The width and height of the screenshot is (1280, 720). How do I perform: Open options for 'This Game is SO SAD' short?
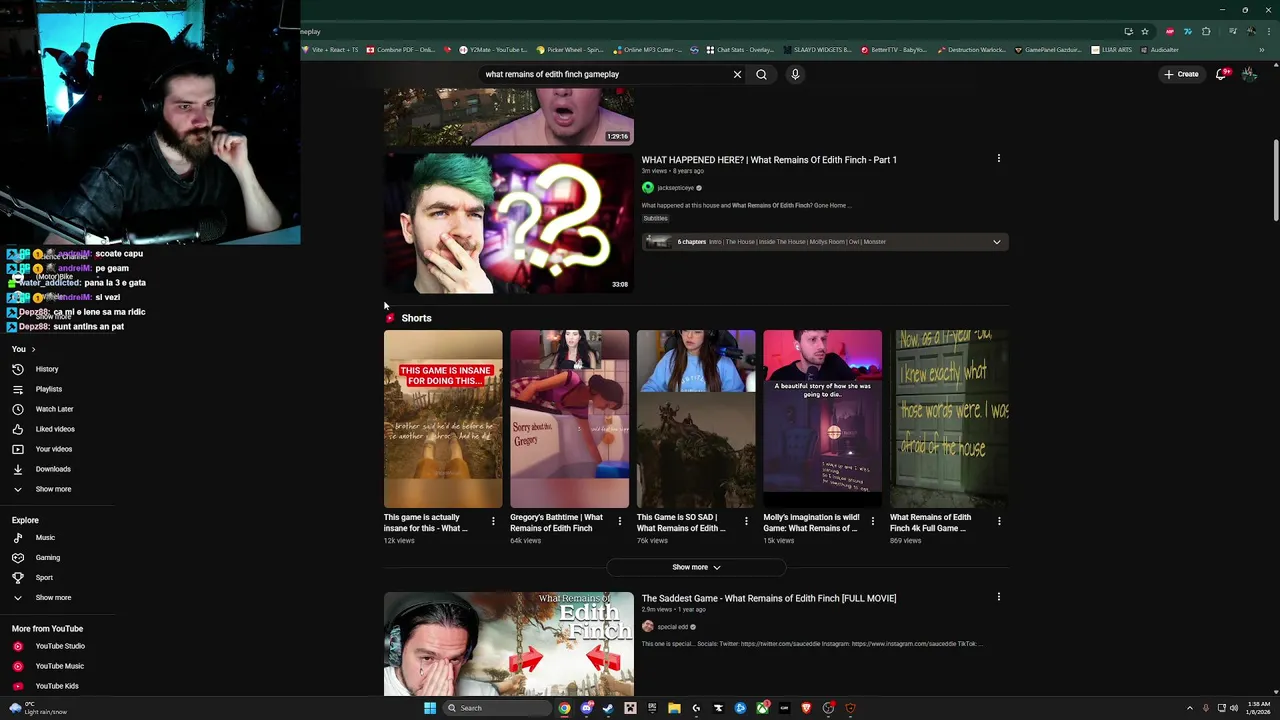coord(746,521)
